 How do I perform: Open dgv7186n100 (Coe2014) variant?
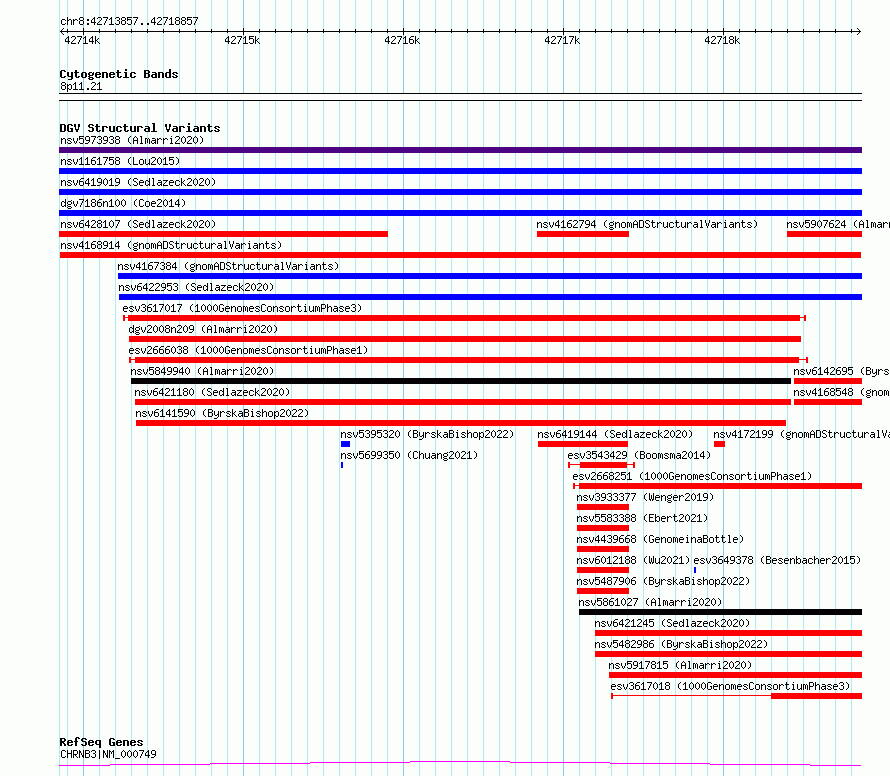click(x=123, y=203)
